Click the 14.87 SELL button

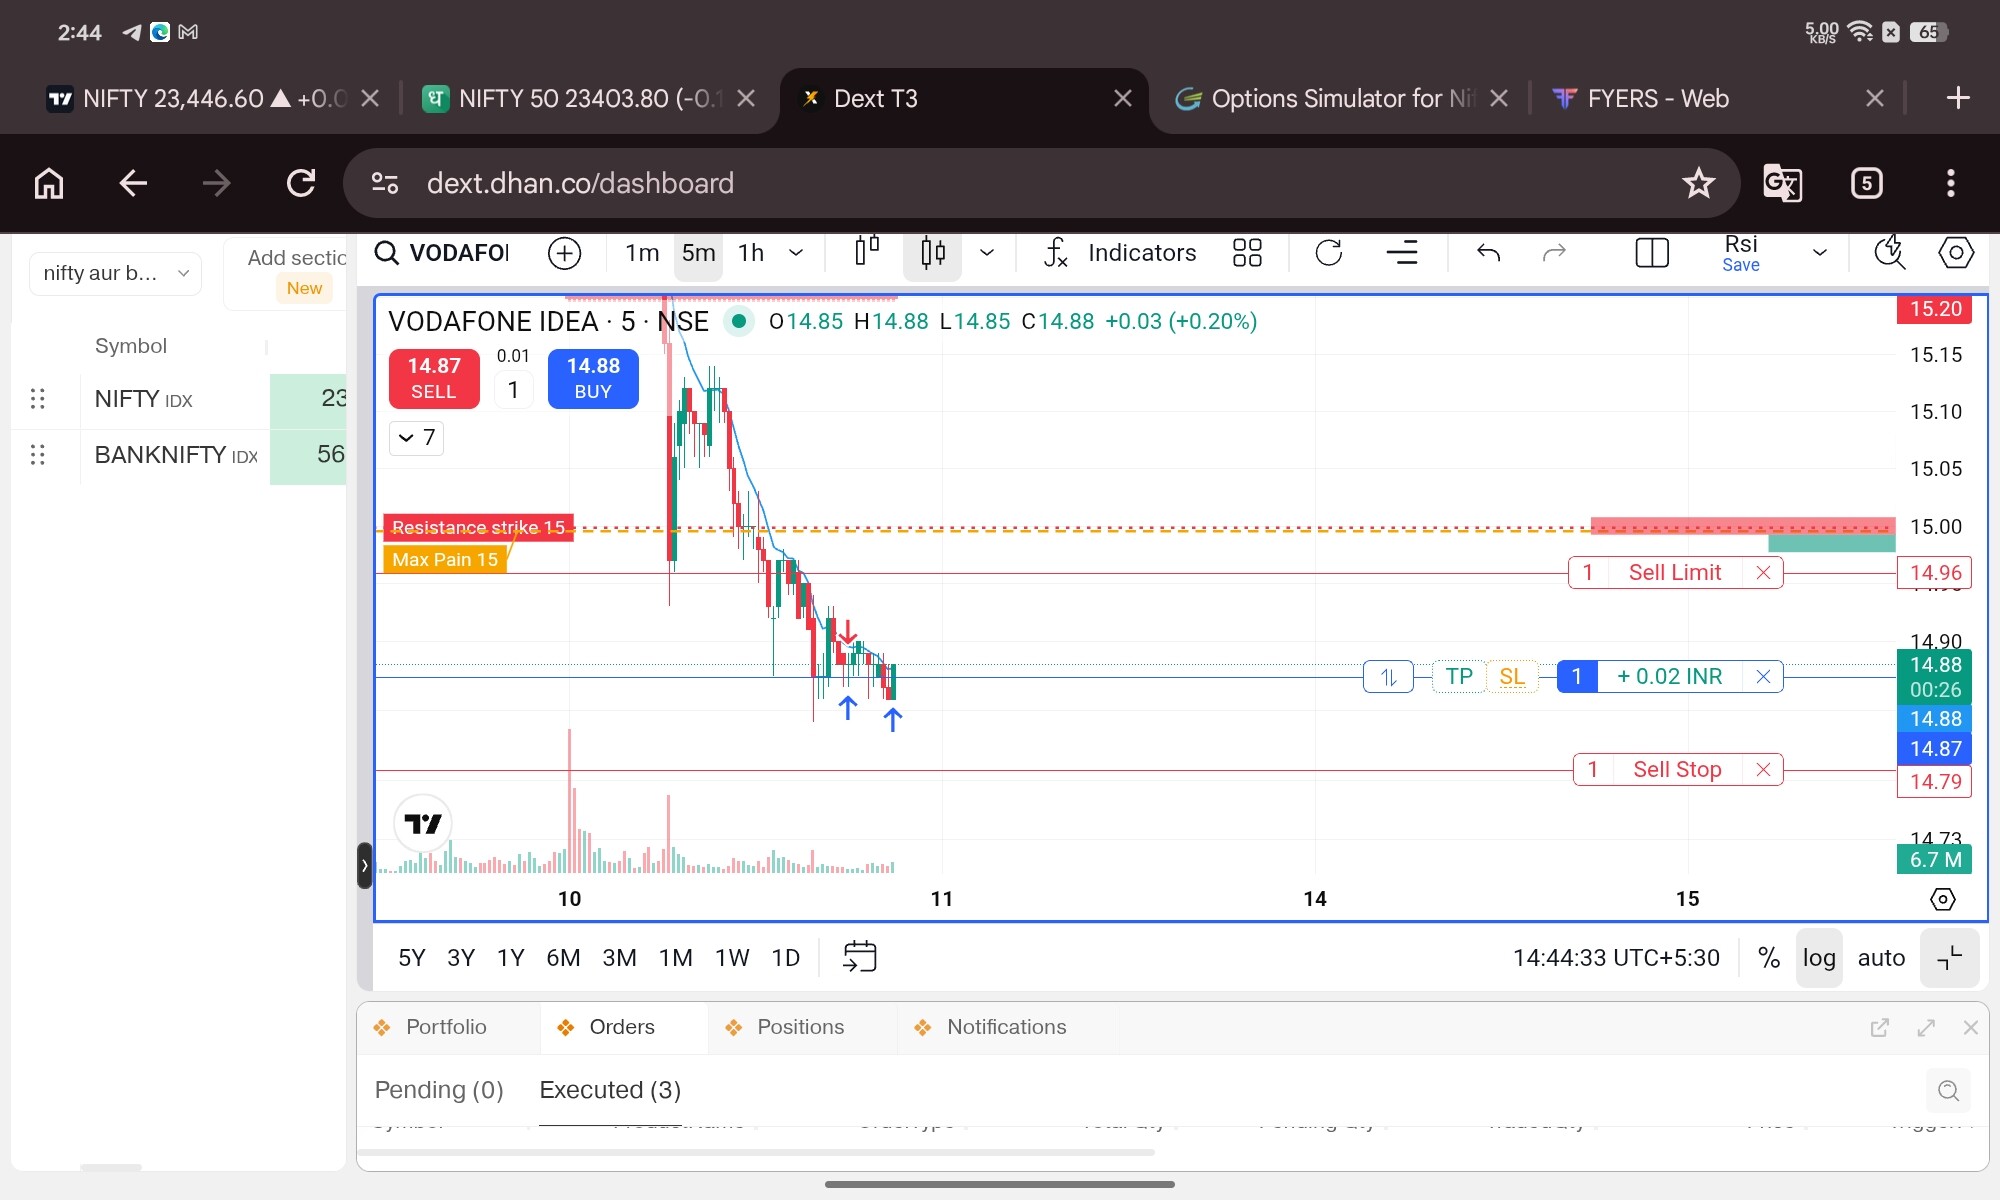433,378
